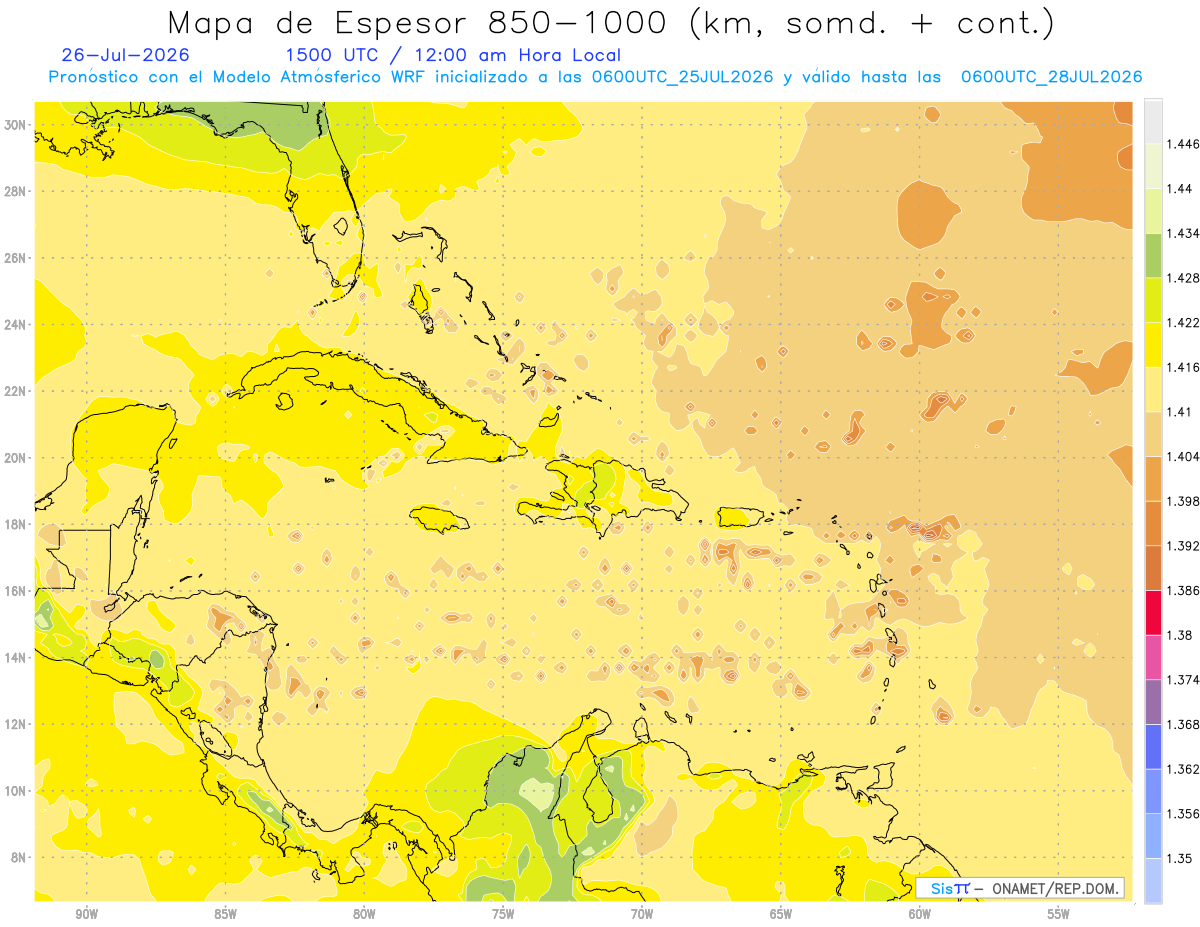Click the purple swatch between 1.368 and 1.374
Viewport: 1200px width, 927px height.
pos(1153,702)
